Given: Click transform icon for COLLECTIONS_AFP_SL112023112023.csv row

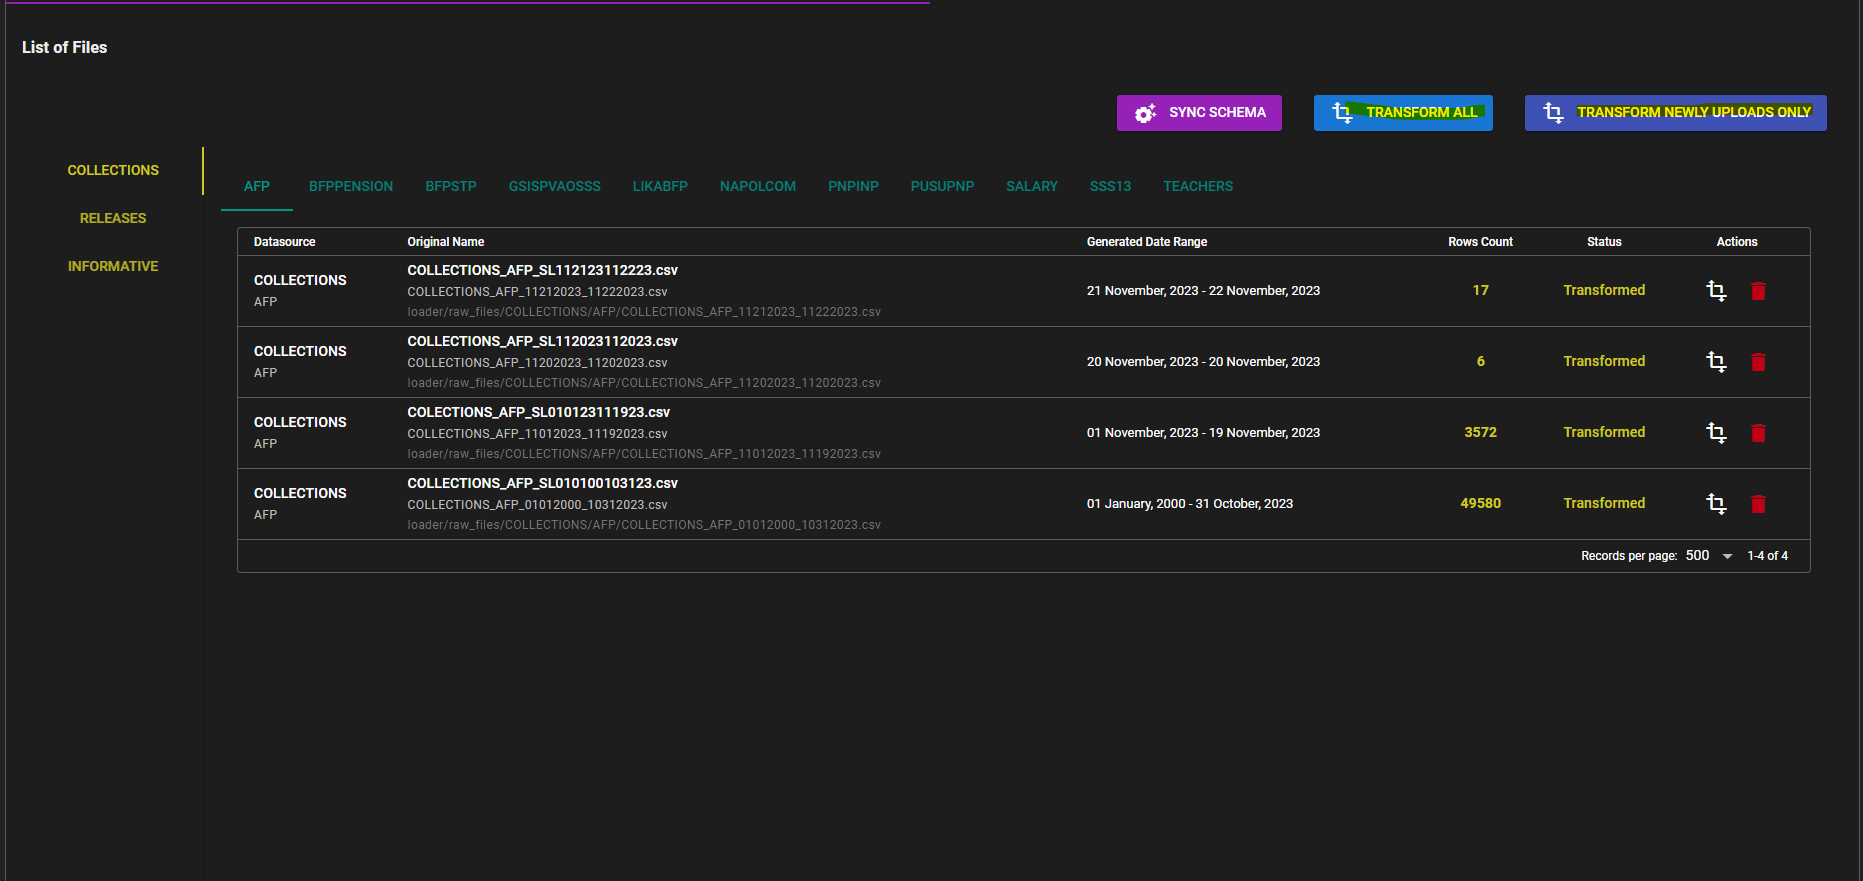Looking at the screenshot, I should [x=1716, y=362].
